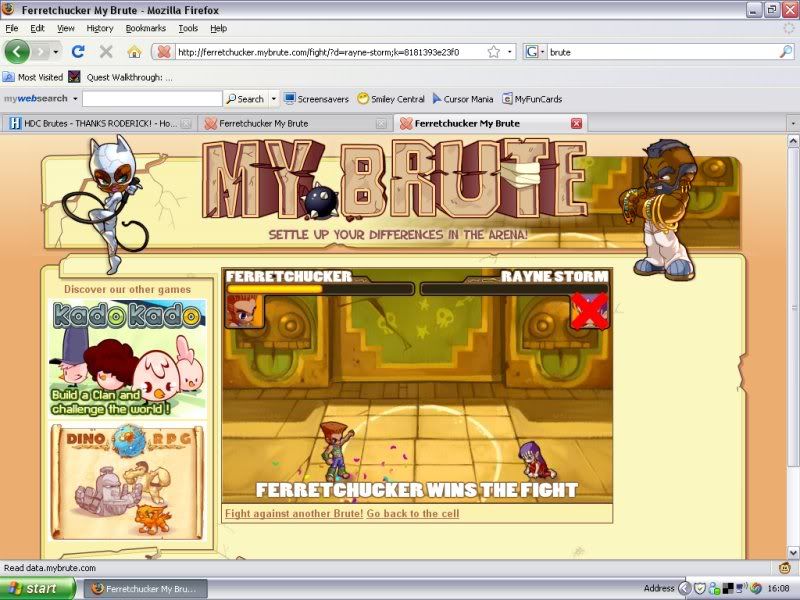Expand the mywebsearch dropdown arrow
The height and width of the screenshot is (600, 800).
(x=75, y=98)
